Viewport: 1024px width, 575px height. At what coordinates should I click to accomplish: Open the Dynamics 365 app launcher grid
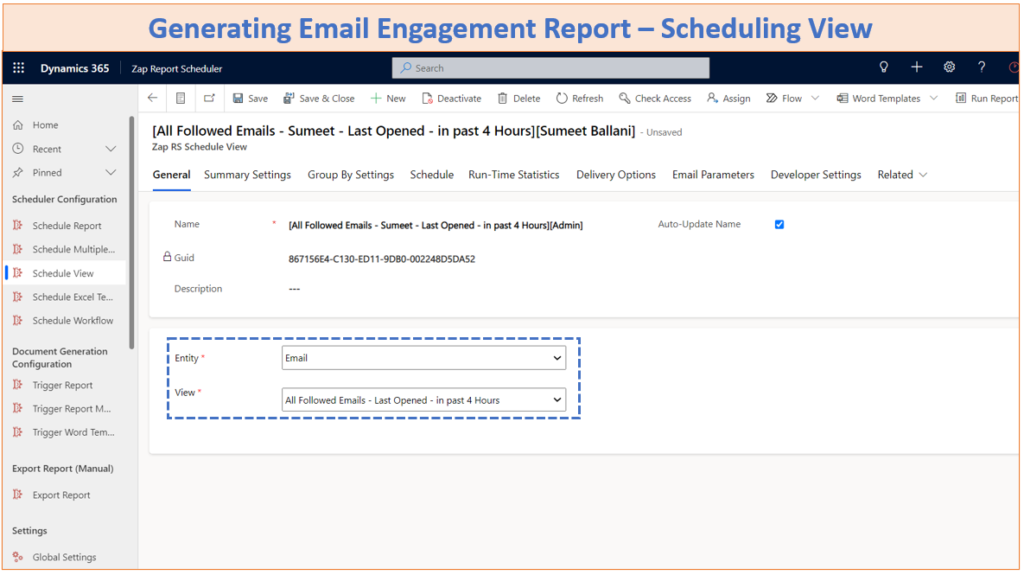tap(18, 68)
